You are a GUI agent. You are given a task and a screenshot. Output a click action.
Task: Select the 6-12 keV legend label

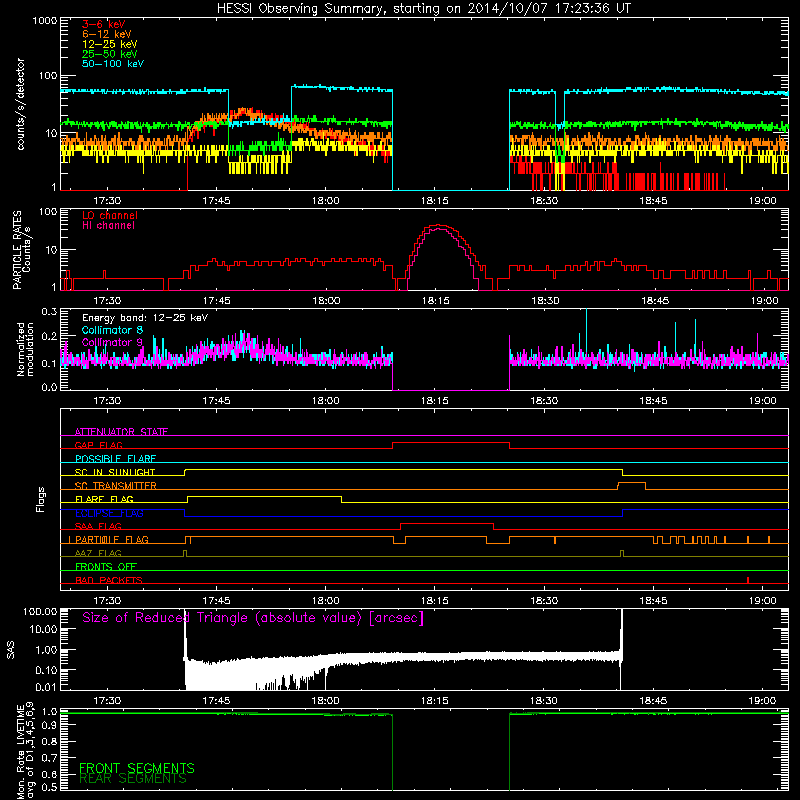click(x=107, y=34)
